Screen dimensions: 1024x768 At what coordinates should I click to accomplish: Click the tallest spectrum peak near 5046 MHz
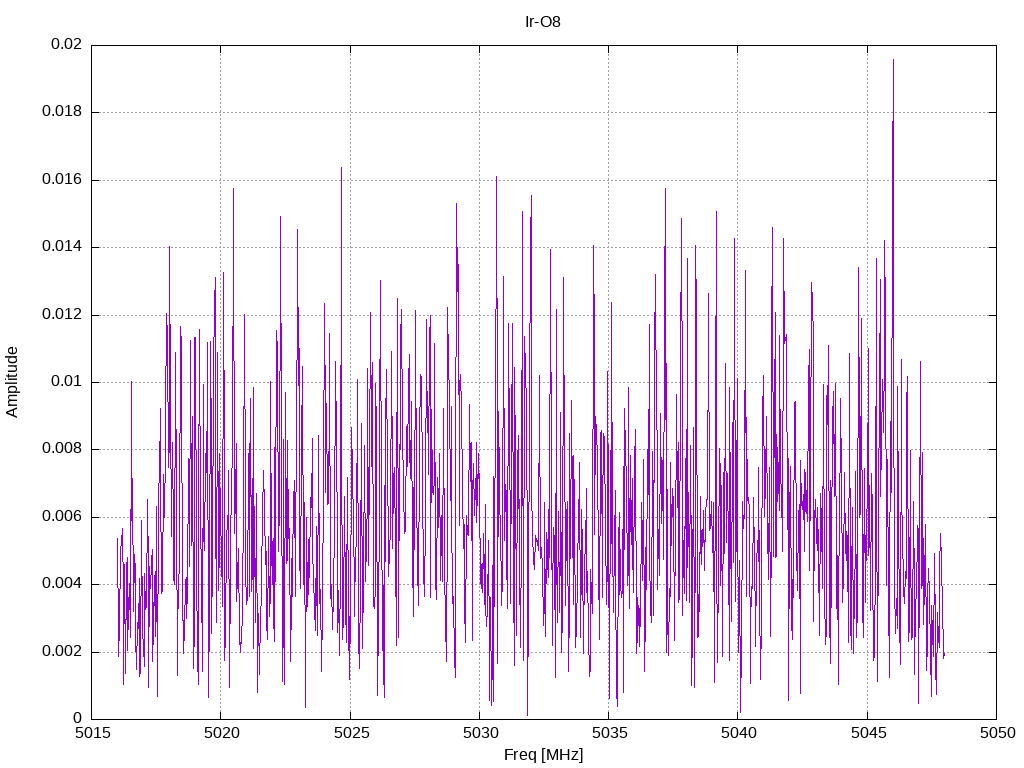pos(893,61)
